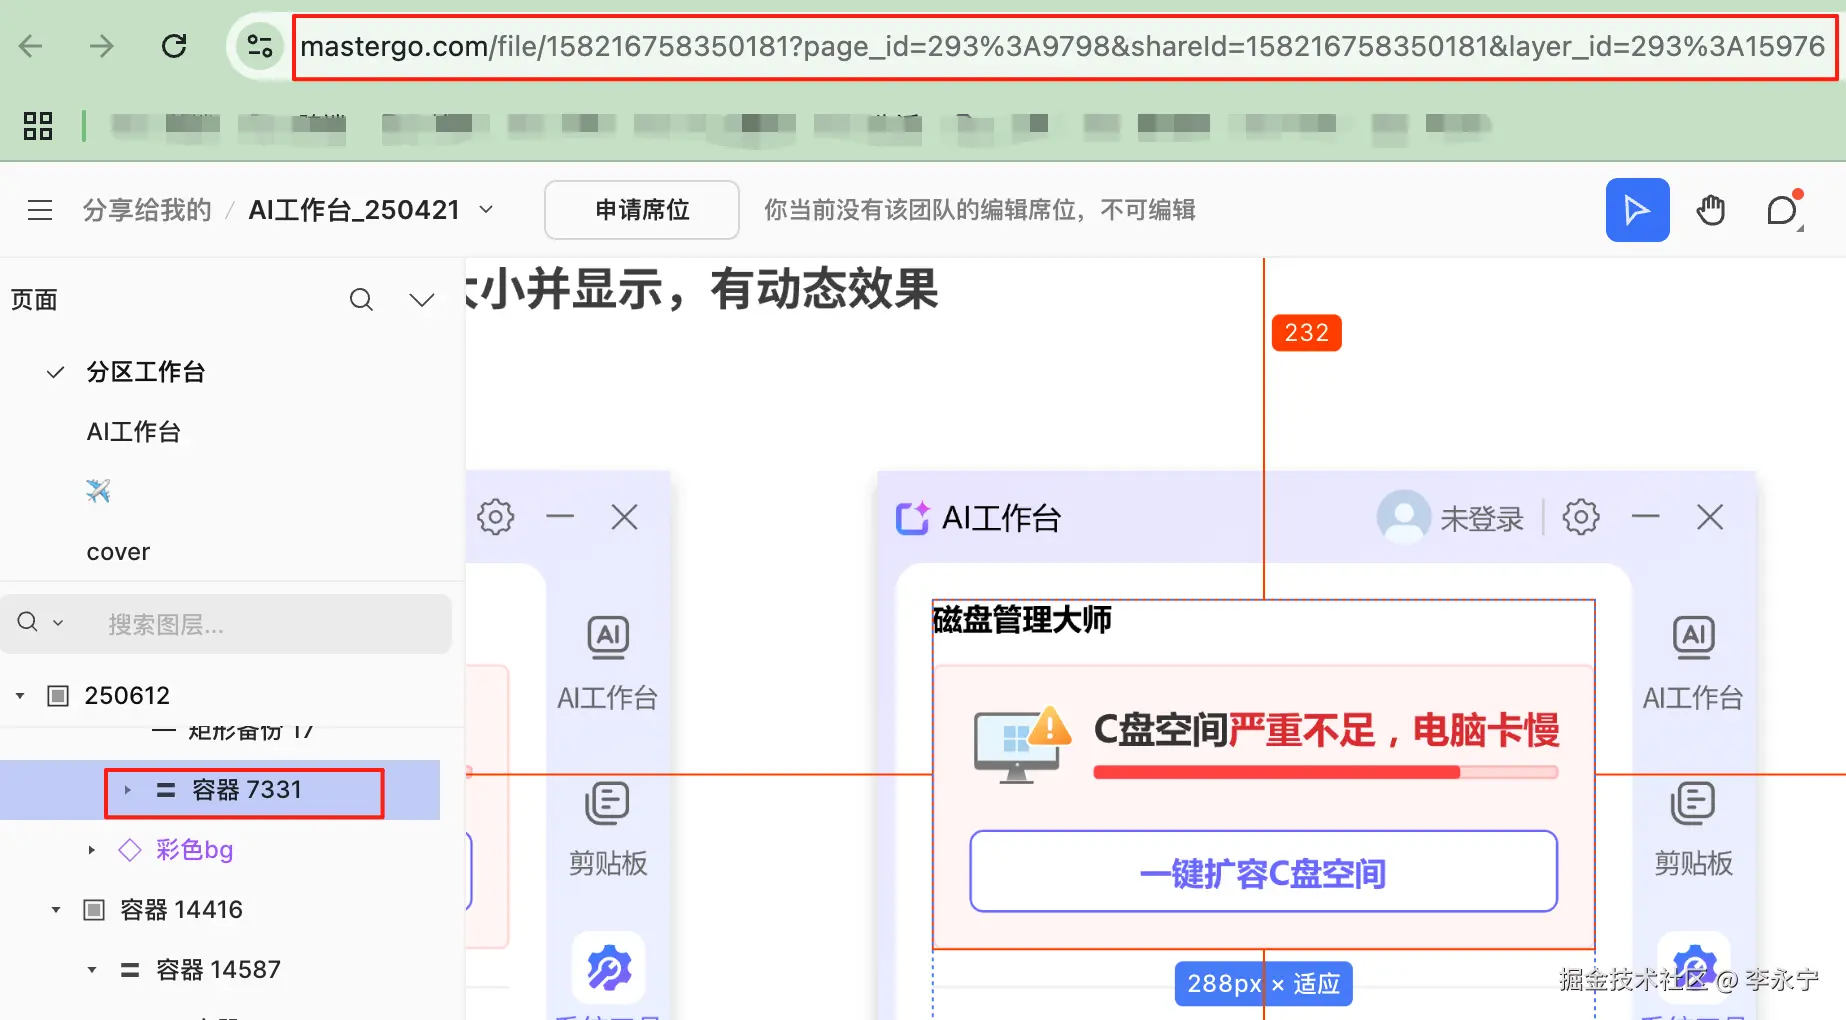Select the 250612 frame layer
This screenshot has height=1020, width=1846.
127,696
